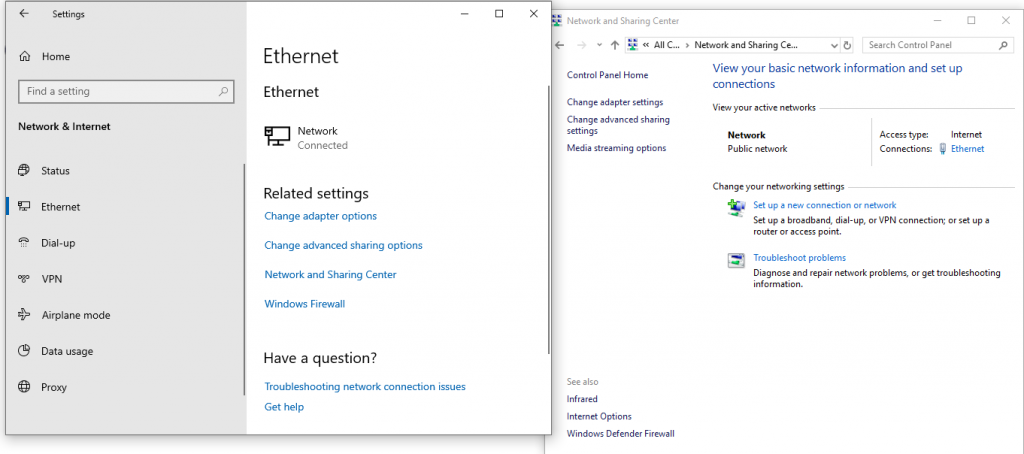Go forward in Control Panel window
This screenshot has height=454, width=1024.
(582, 45)
